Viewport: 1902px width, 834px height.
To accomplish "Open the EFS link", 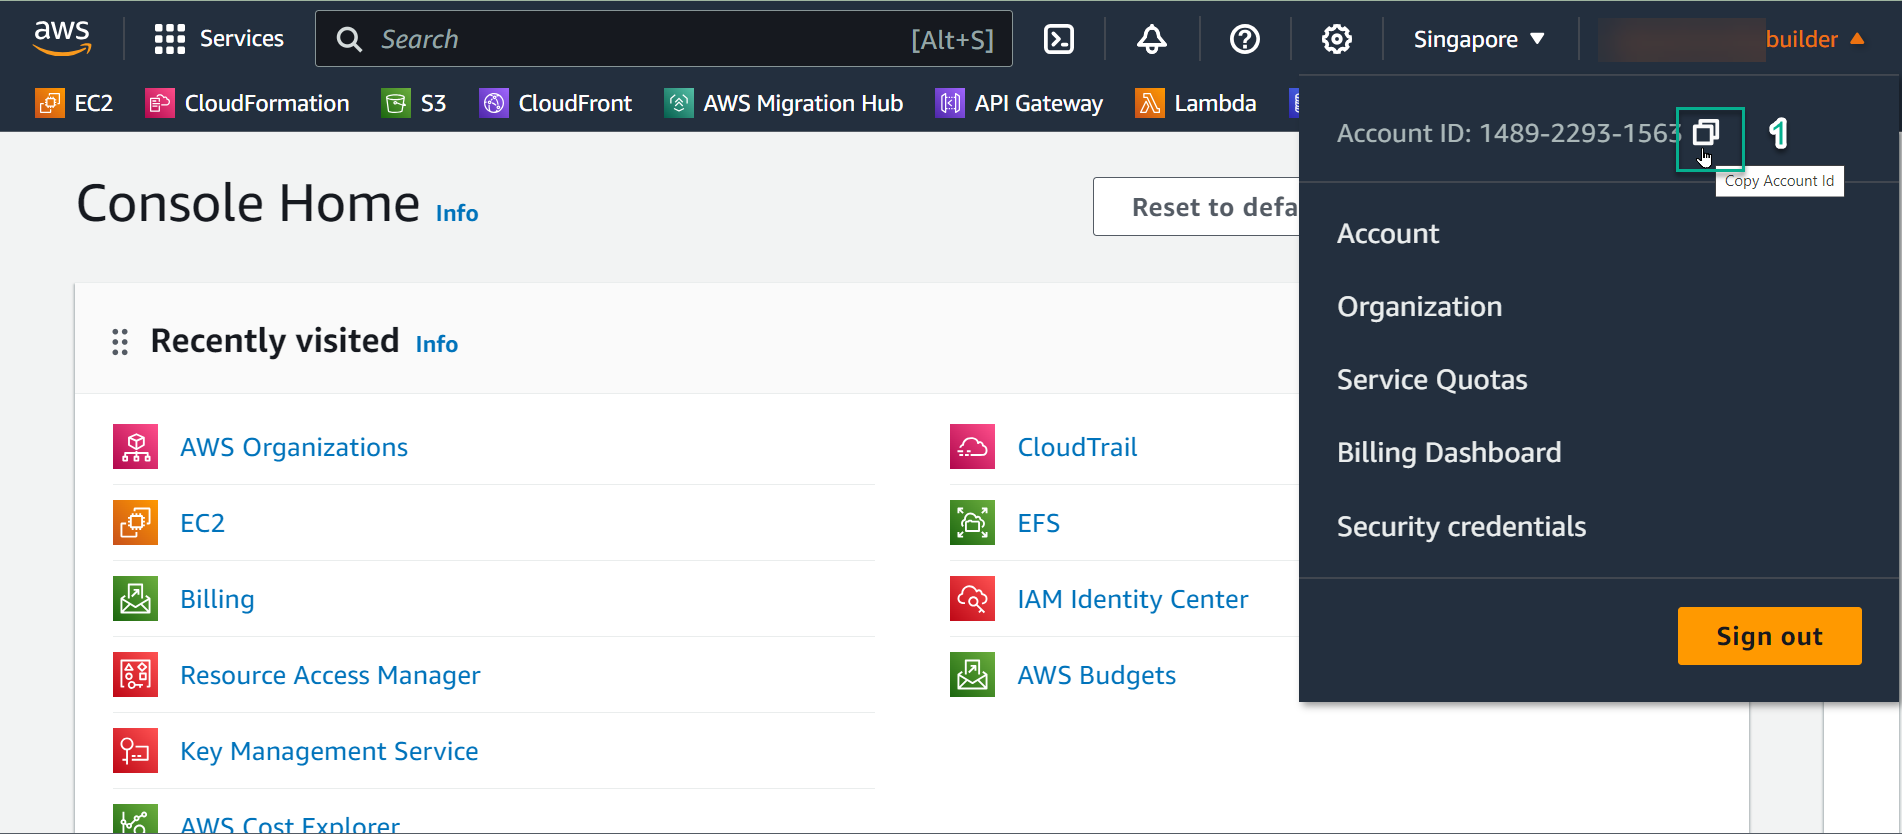I will click(x=1038, y=523).
